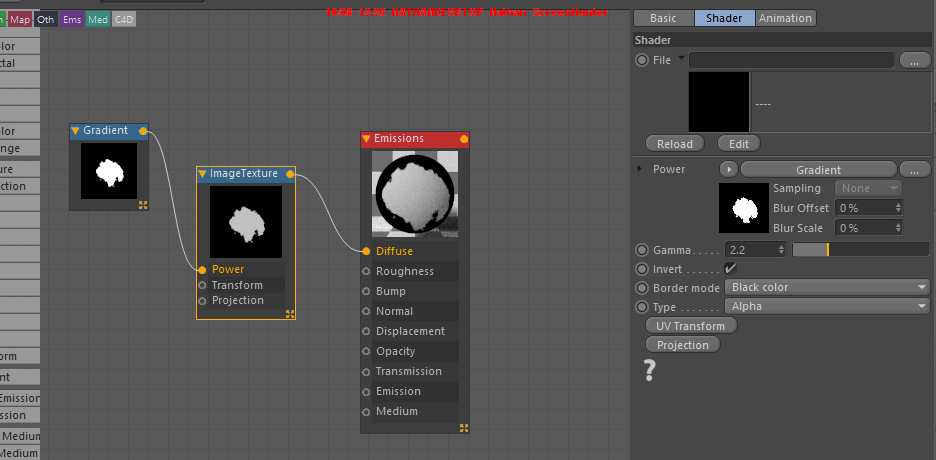Adjust the Blur Scale stepper arrows
Viewport: 936px width, 460px height.
[898, 228]
